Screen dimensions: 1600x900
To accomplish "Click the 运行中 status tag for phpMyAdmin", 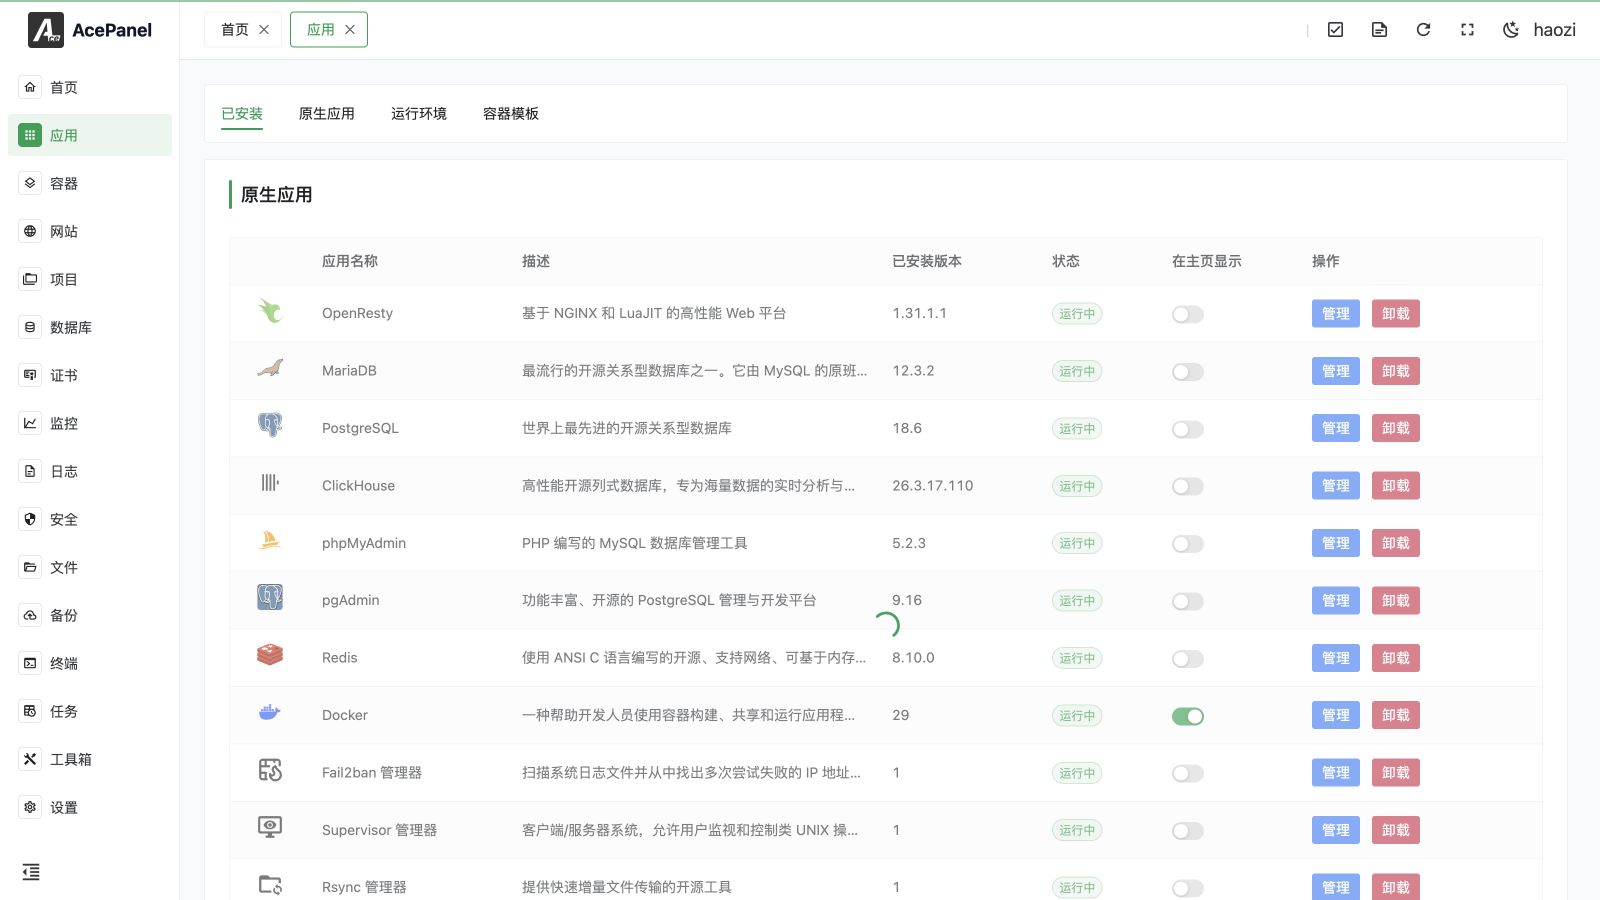I will click(1077, 544).
